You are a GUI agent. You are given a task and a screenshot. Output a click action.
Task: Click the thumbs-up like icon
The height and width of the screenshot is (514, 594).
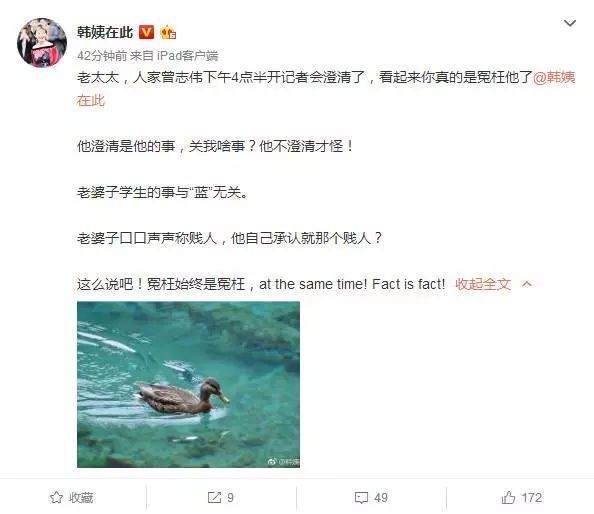508,497
